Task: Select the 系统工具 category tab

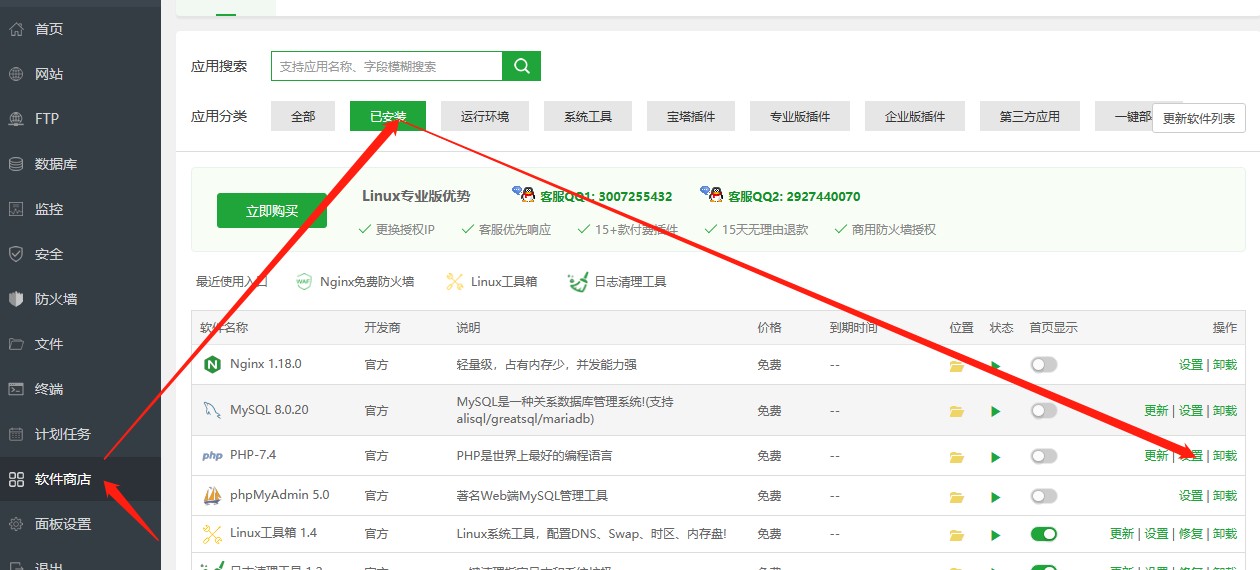Action: [x=588, y=116]
